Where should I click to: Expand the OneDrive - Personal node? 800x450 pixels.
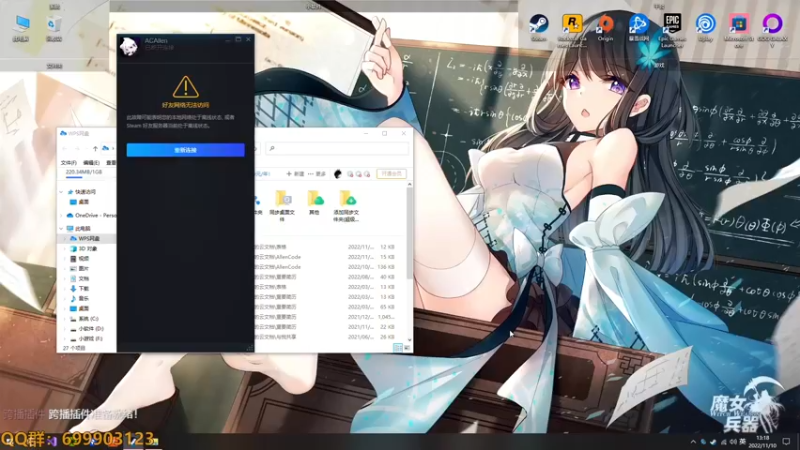pyautogui.click(x=62, y=215)
